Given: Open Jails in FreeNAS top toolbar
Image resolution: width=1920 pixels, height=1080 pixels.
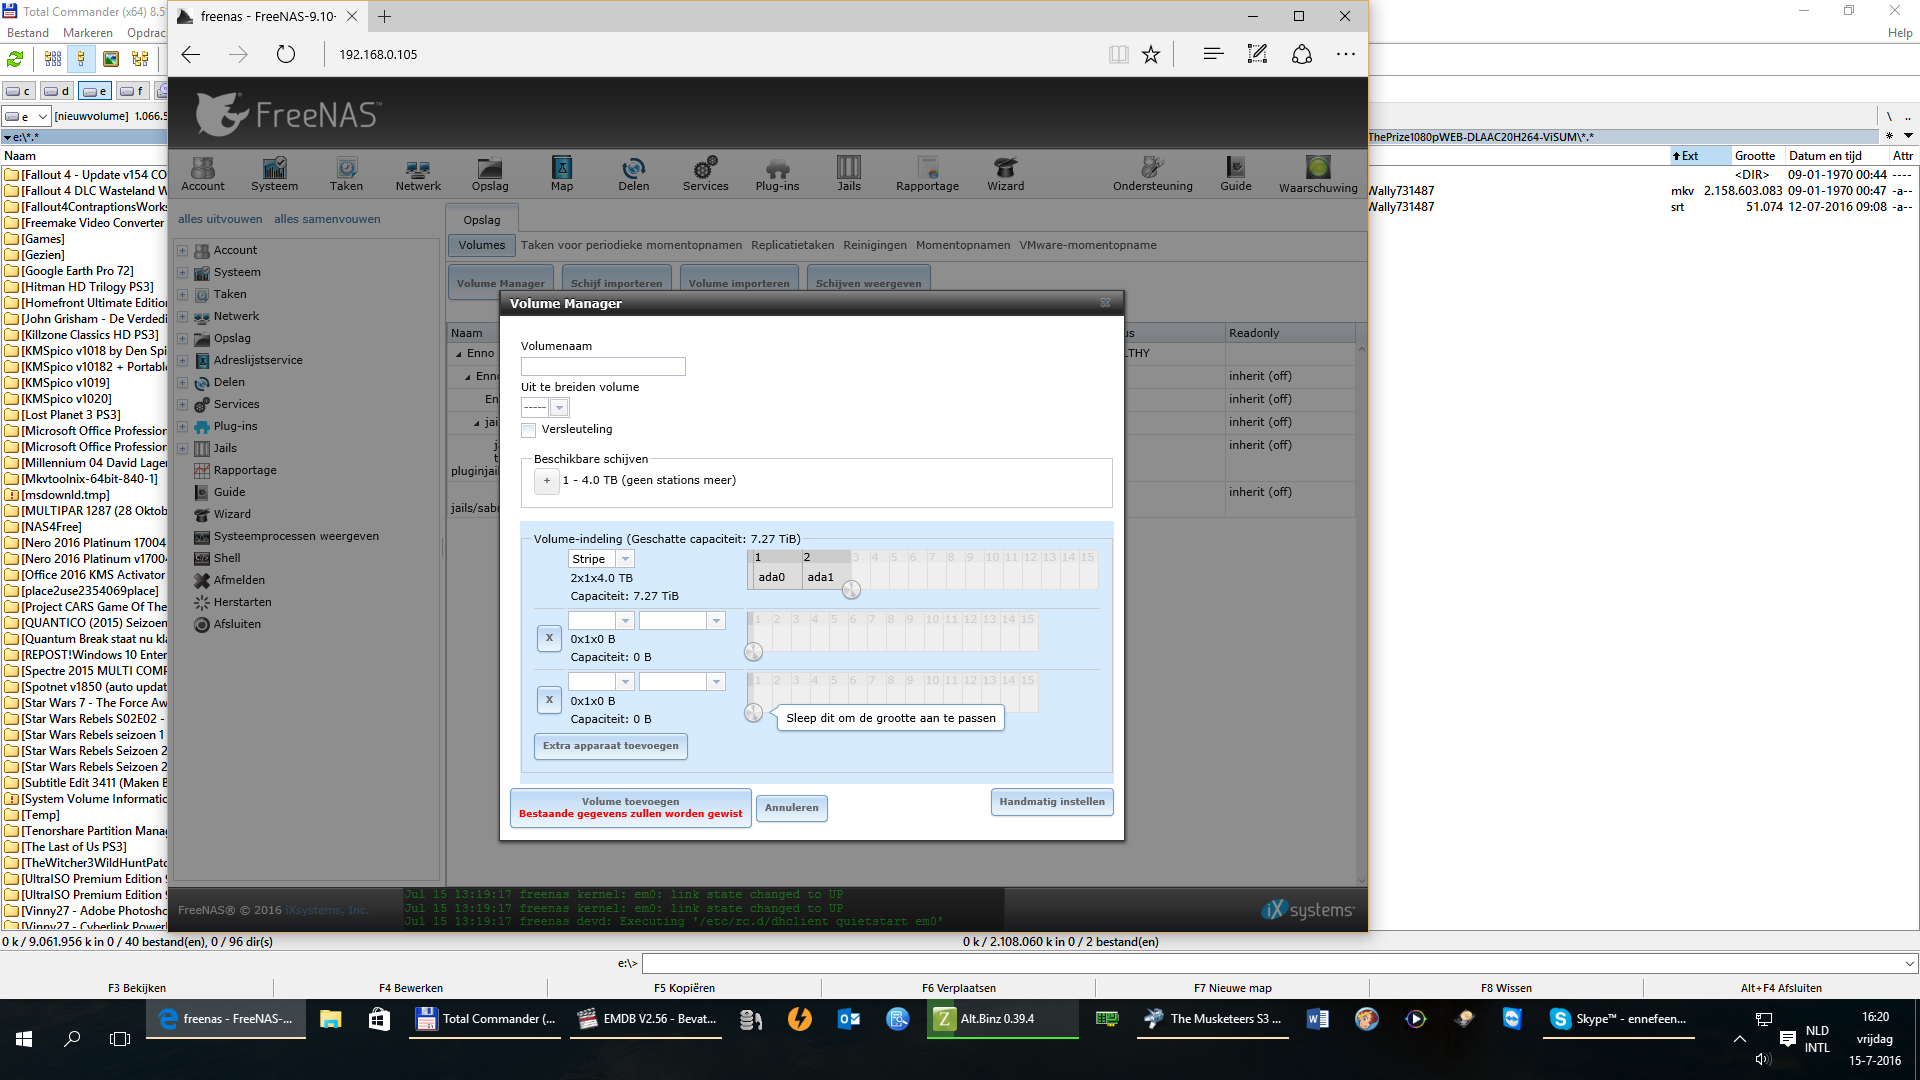Looking at the screenshot, I should point(849,174).
